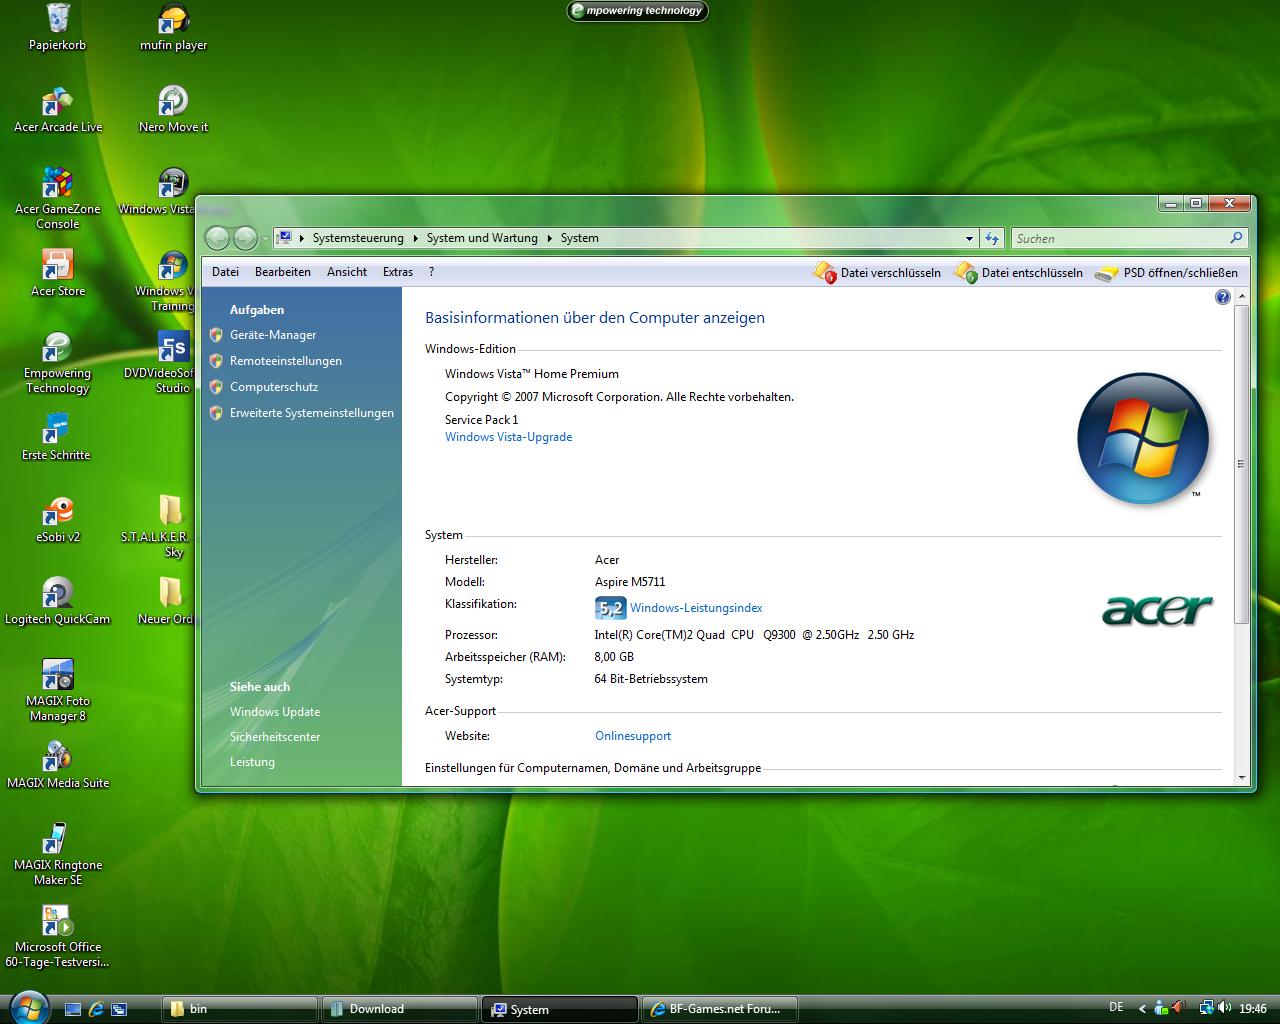Image resolution: width=1280 pixels, height=1024 pixels.
Task: Open Acer Store desktop icon
Action: [x=58, y=273]
